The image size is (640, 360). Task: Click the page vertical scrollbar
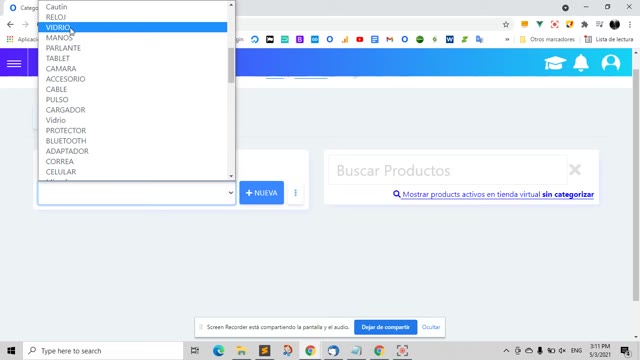pos(636,185)
